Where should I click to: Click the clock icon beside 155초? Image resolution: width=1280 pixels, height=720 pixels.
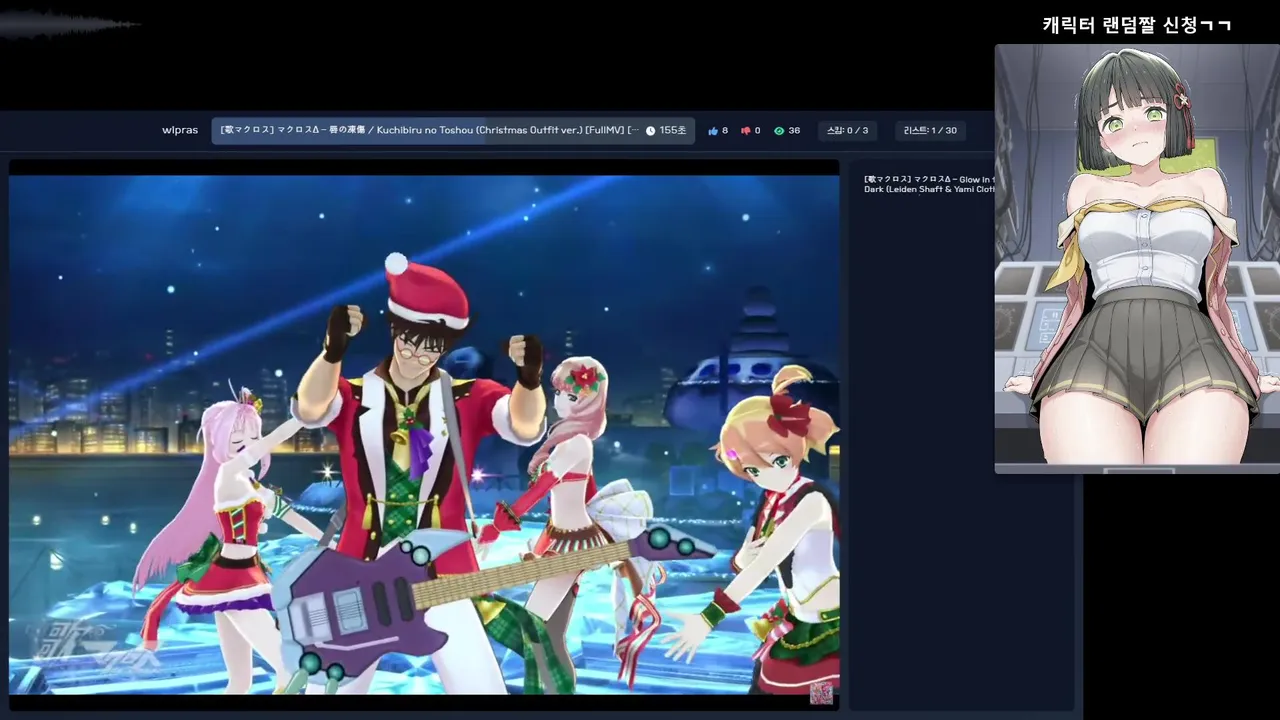pos(650,131)
